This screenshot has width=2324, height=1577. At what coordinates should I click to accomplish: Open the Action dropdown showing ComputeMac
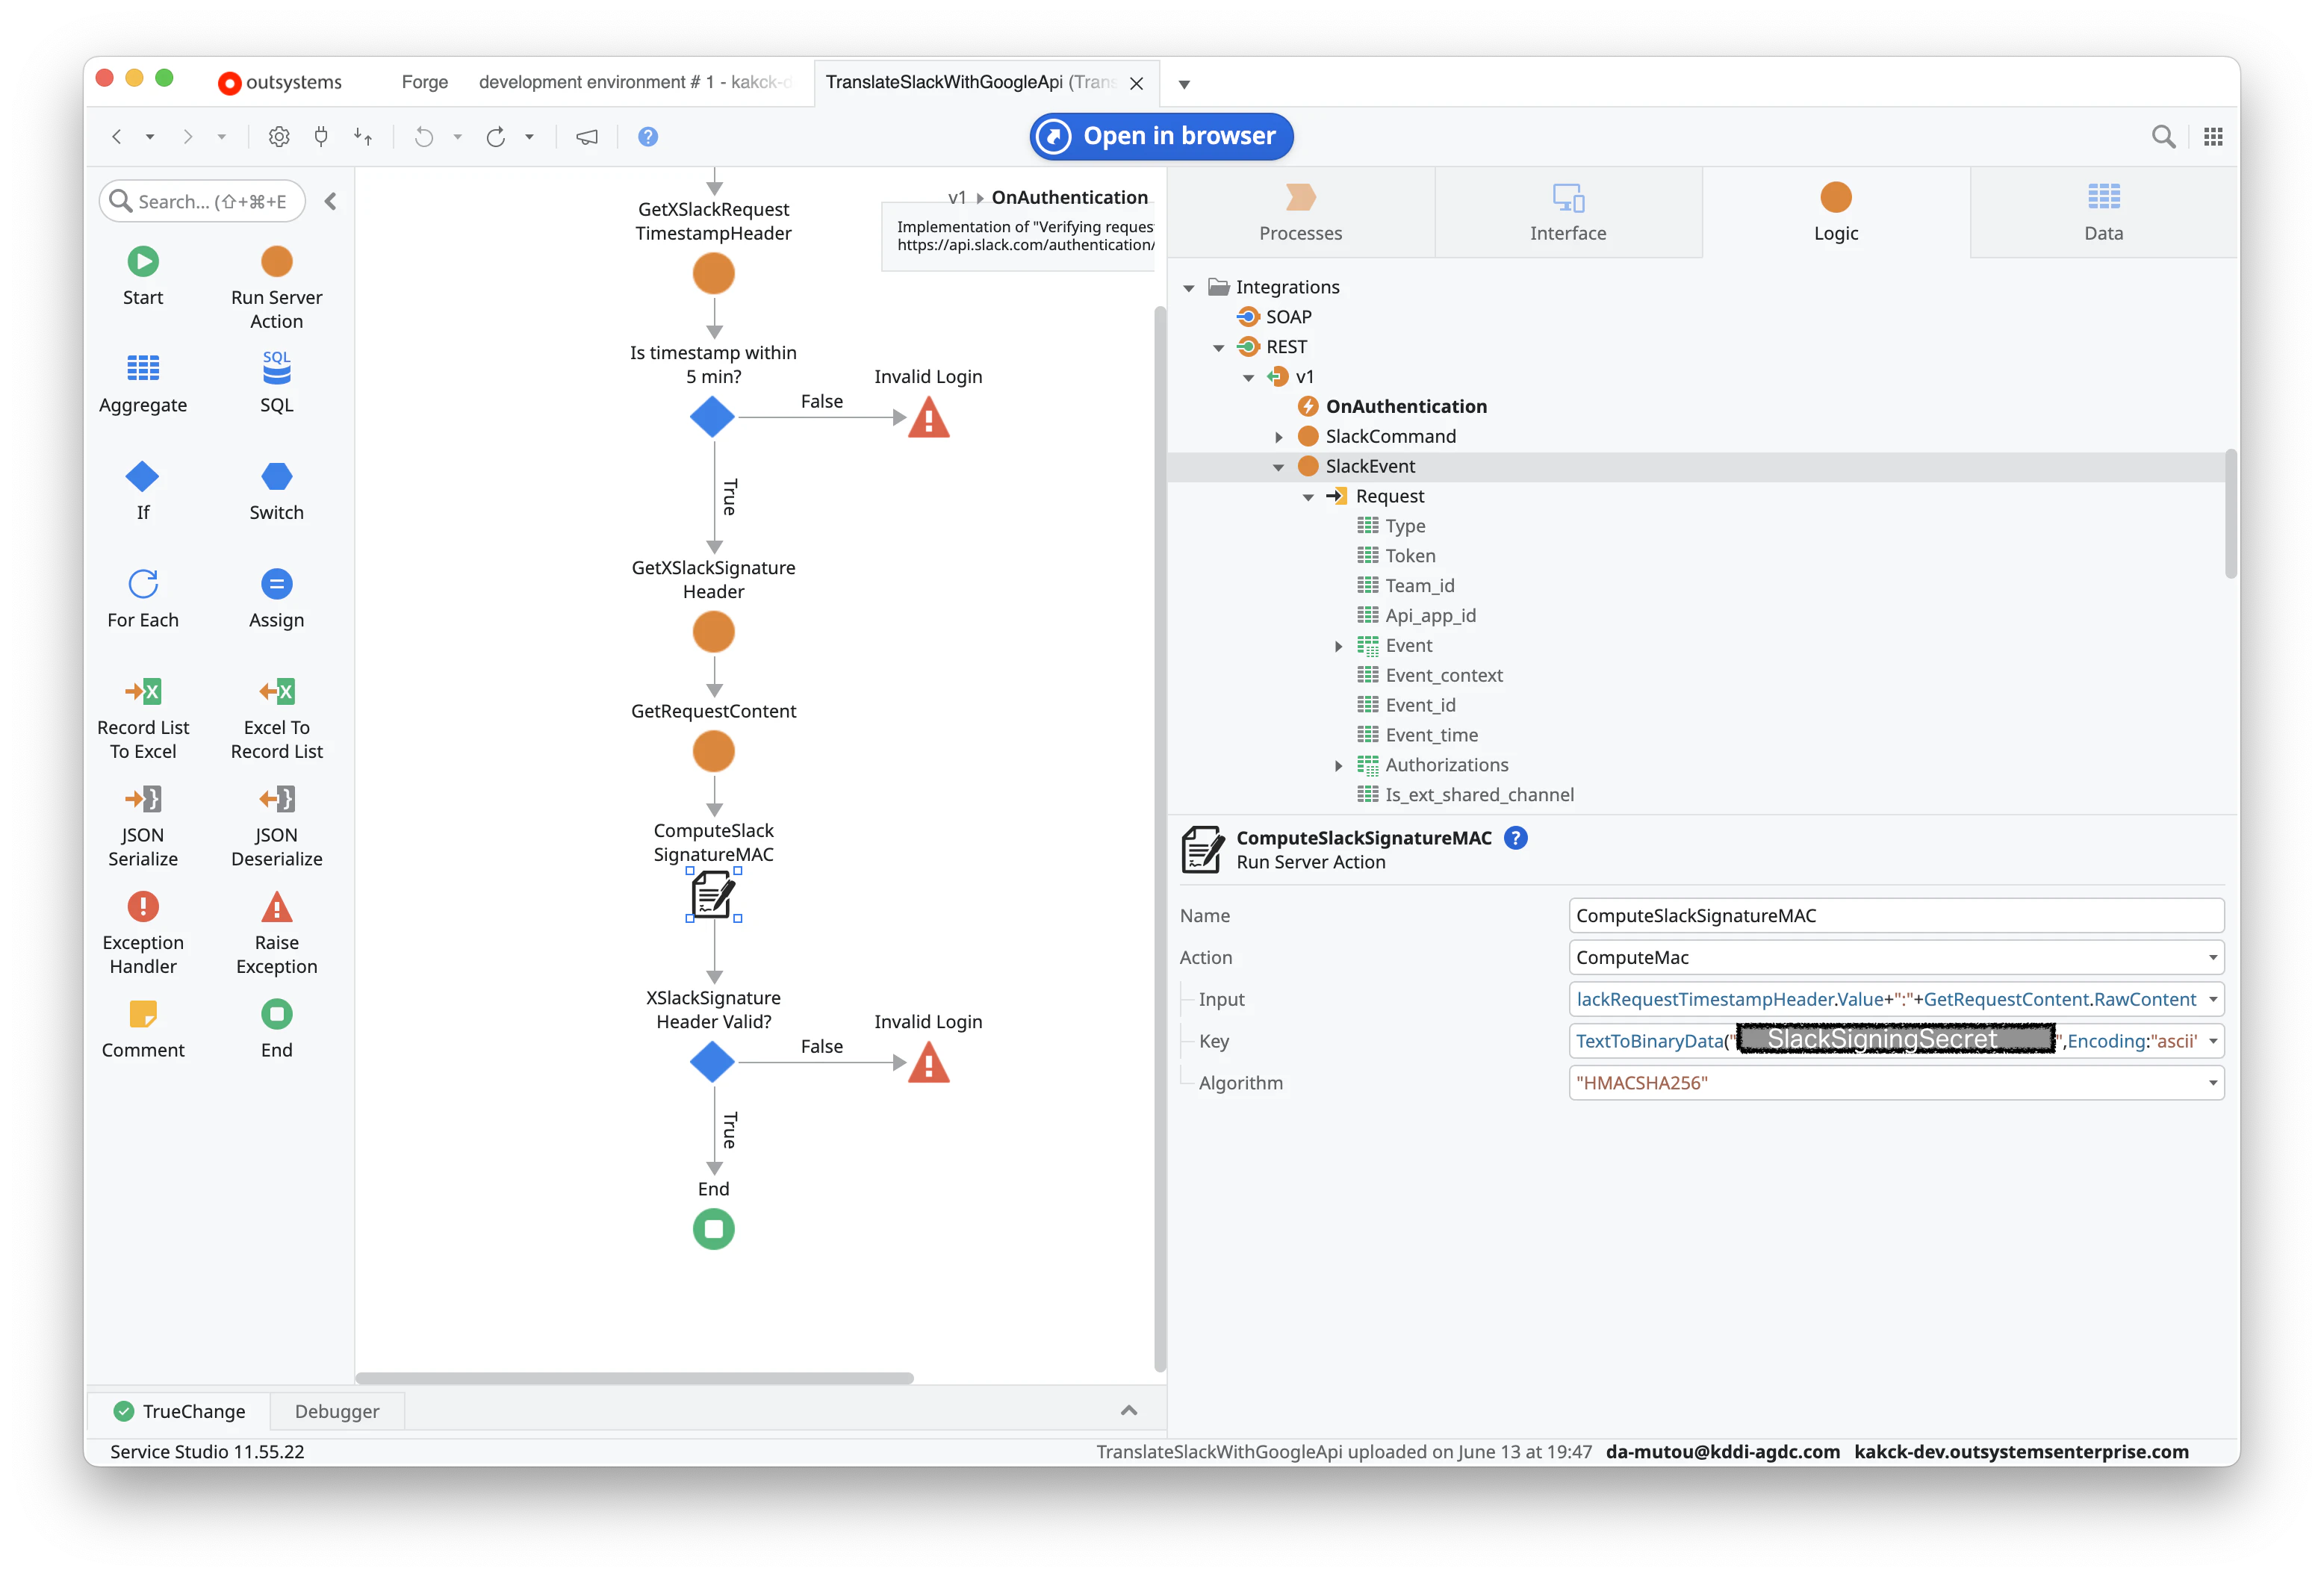click(x=1895, y=957)
